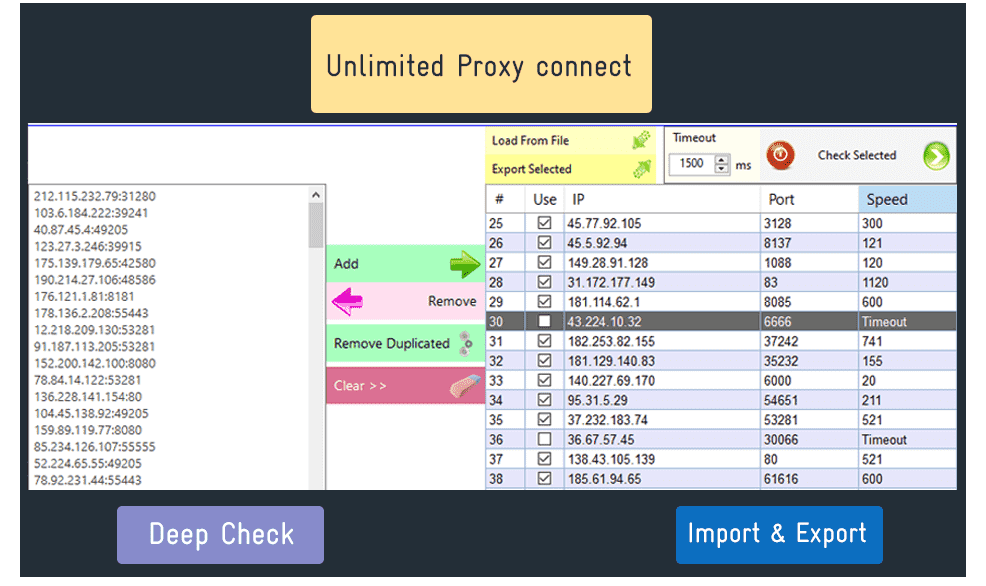
Task: Click the green Check Selected arrow icon
Action: click(936, 156)
